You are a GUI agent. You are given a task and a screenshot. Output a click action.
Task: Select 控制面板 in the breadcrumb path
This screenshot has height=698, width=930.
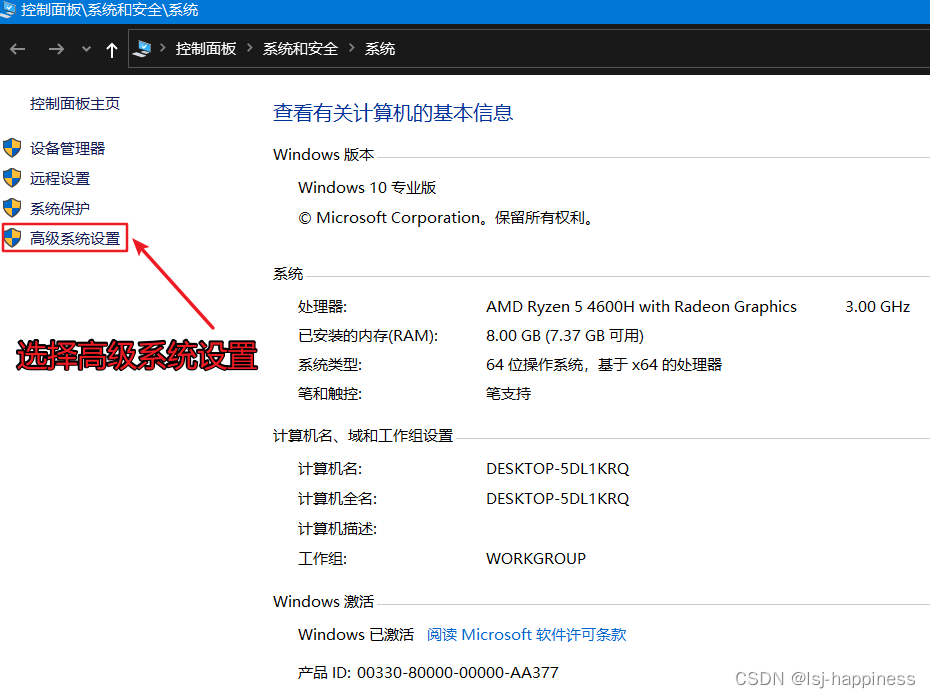click(206, 49)
